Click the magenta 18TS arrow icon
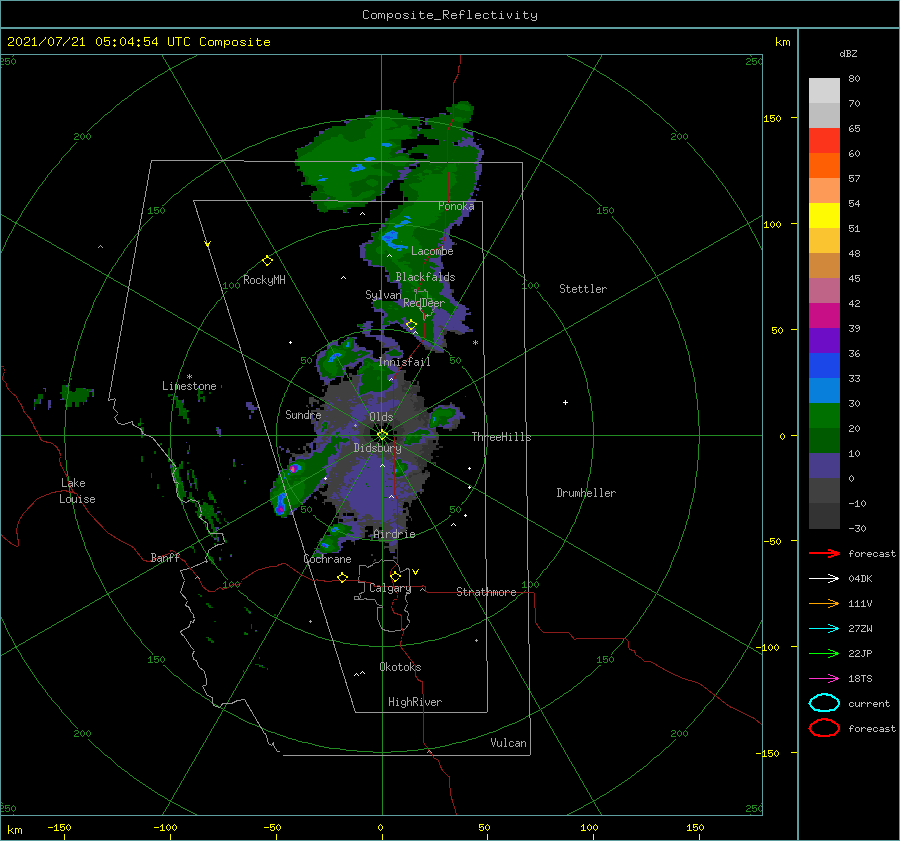 824,679
